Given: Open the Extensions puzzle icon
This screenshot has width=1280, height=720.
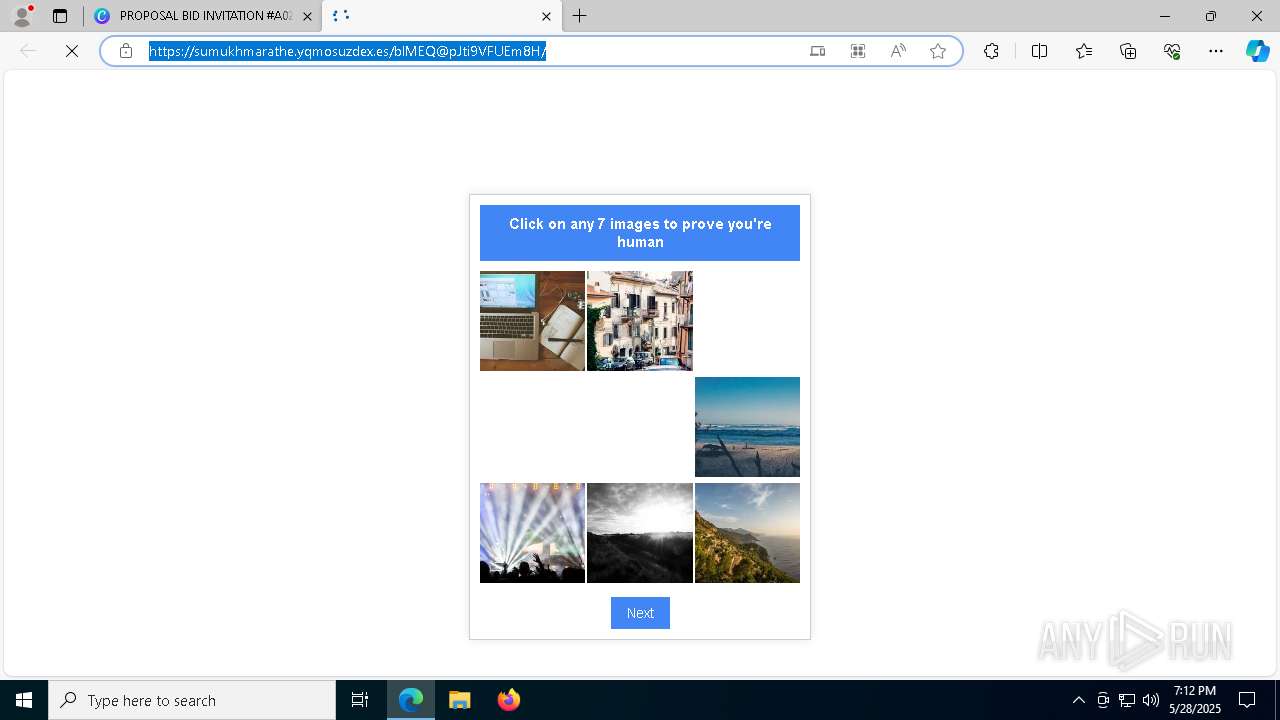Looking at the screenshot, I should [x=991, y=51].
